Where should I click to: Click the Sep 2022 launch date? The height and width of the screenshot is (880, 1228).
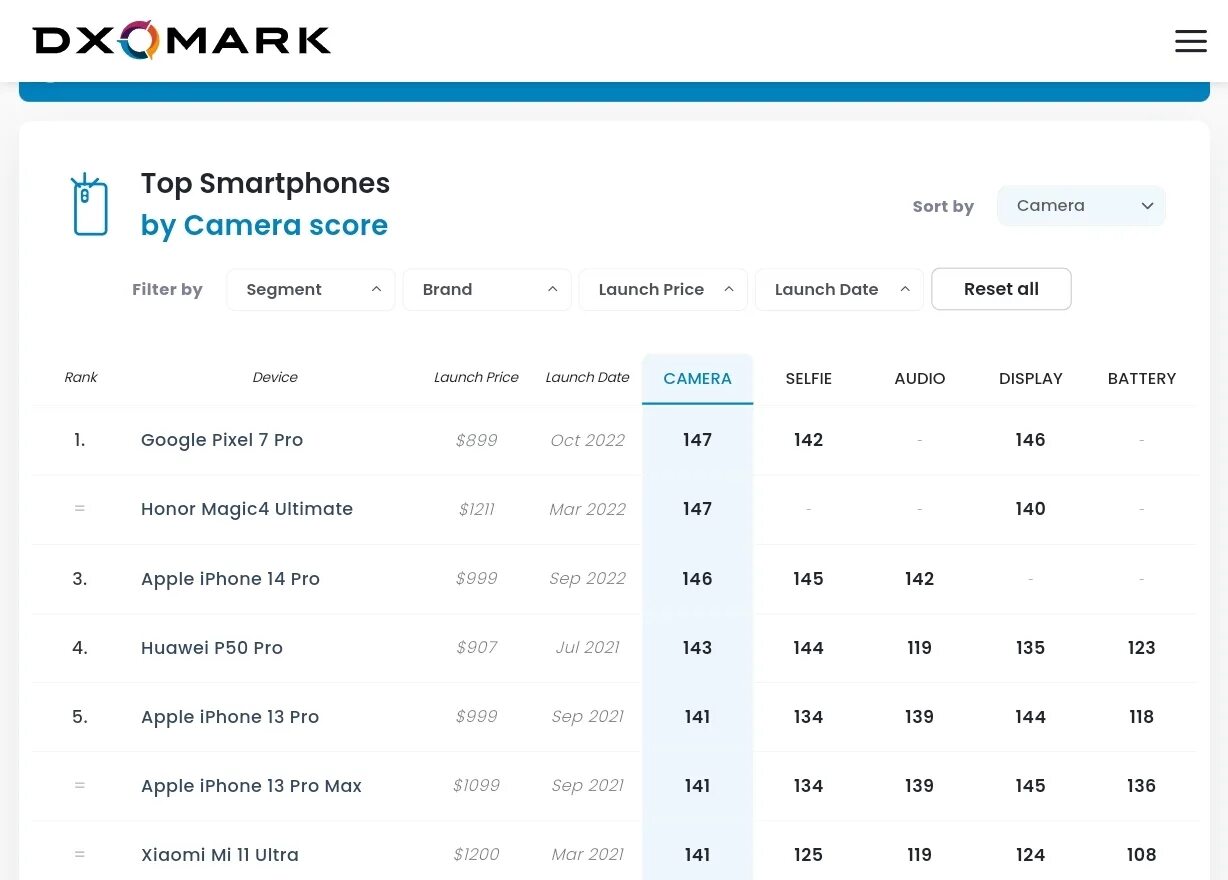tap(587, 579)
